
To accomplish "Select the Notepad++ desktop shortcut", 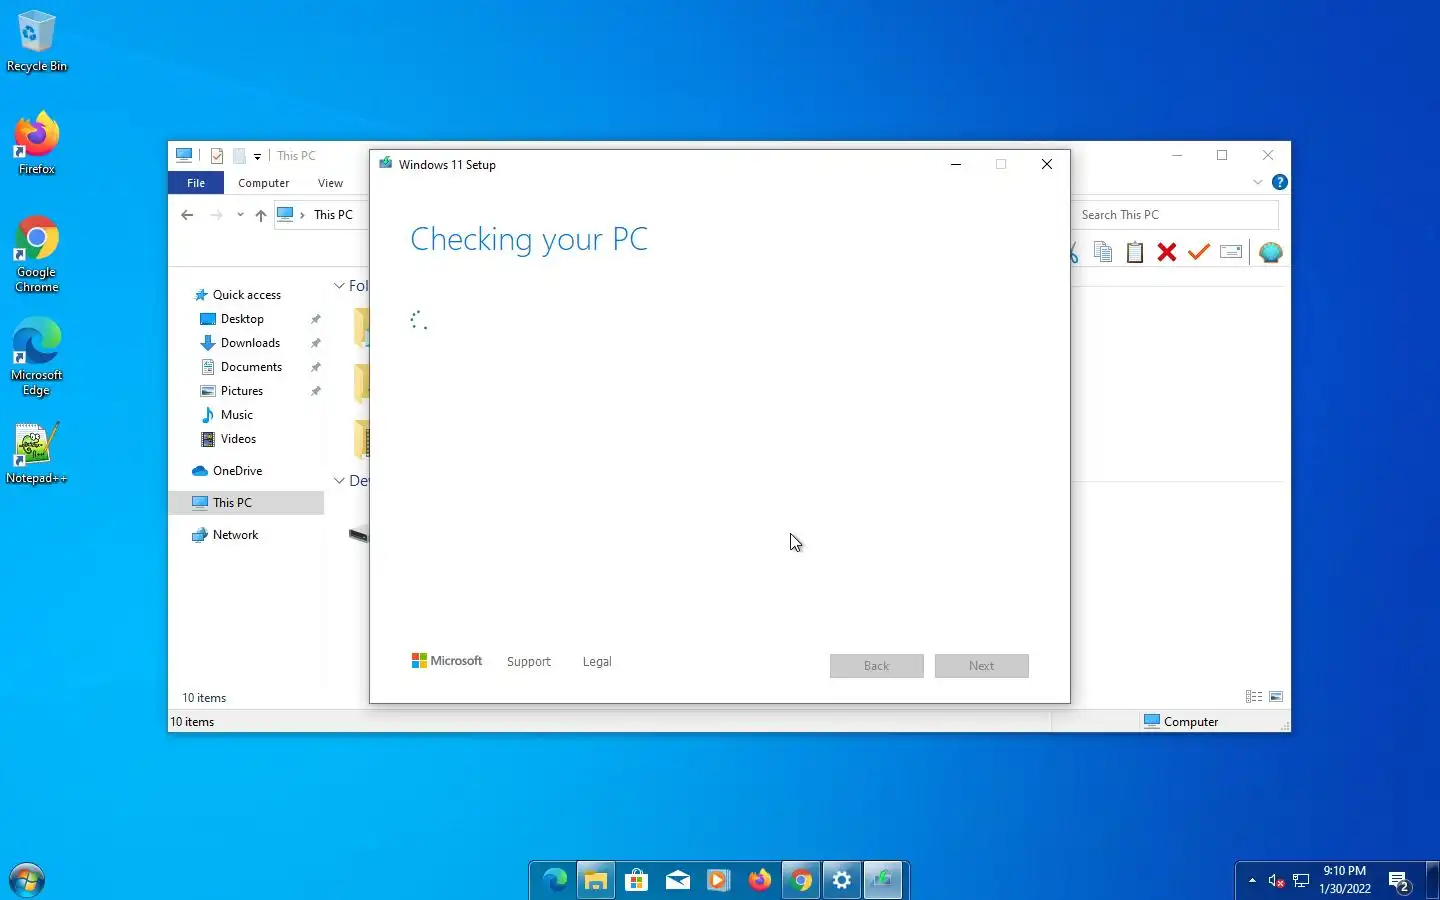I will 37,454.
